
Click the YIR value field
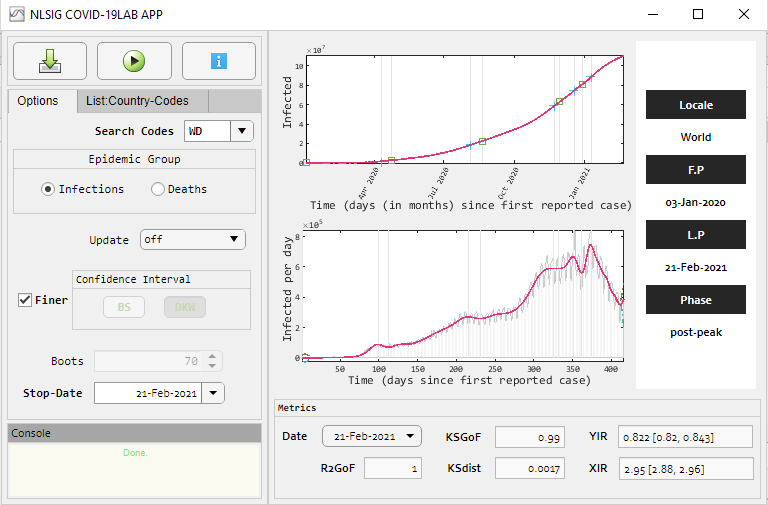(x=685, y=437)
